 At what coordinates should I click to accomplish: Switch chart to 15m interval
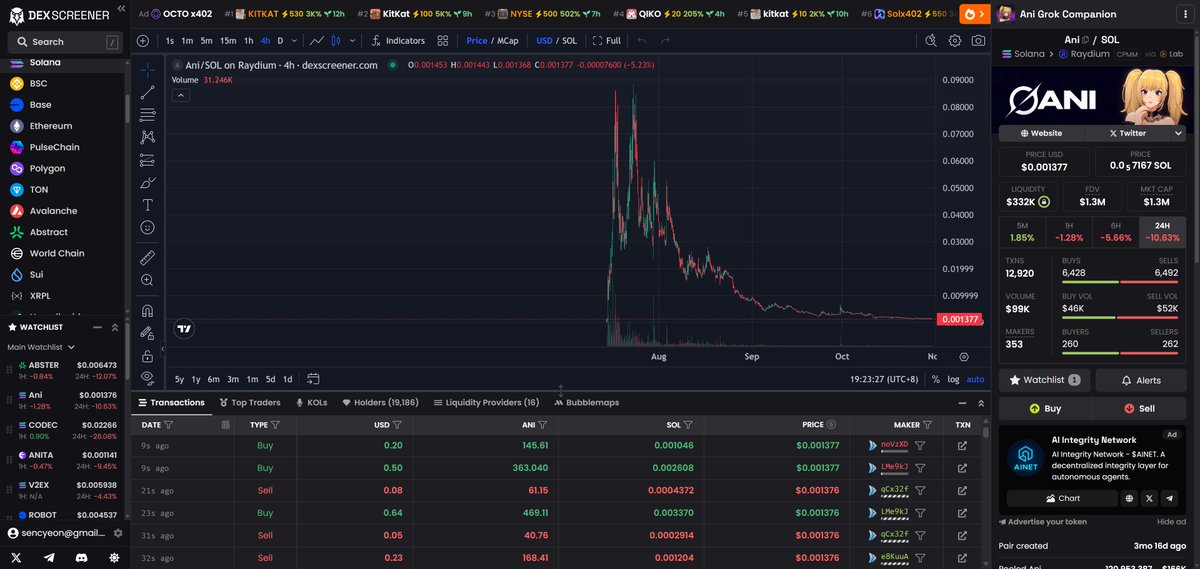(228, 41)
